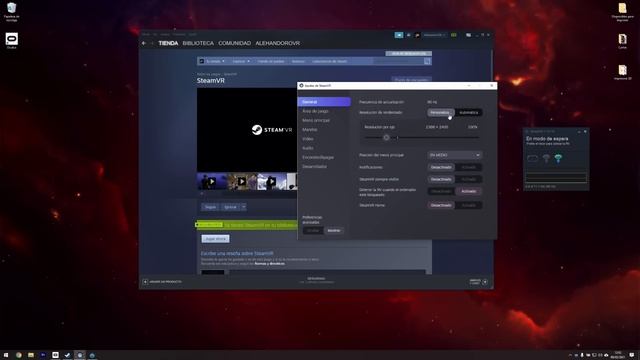Choose Mostrar under Preferencias avanzadas

334,231
